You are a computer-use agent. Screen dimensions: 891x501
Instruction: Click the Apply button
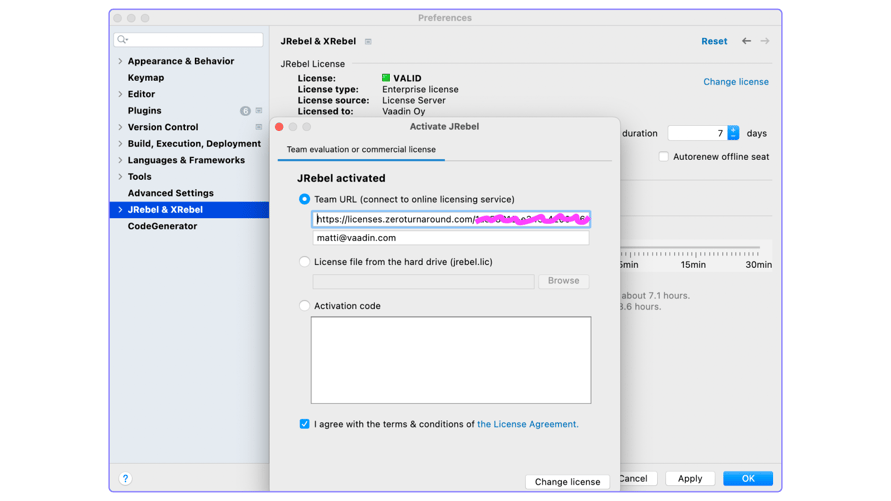[x=690, y=478]
